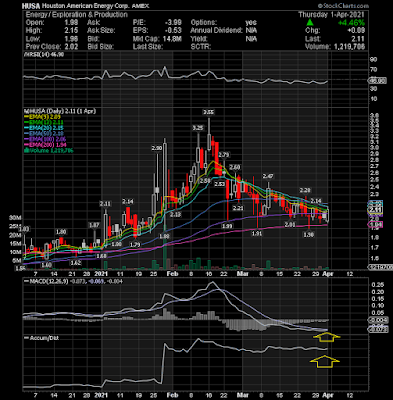This screenshot has height=400, width=393.
Task: Click the candlestick icon before HUSA (Daily)
Action: click(25, 111)
